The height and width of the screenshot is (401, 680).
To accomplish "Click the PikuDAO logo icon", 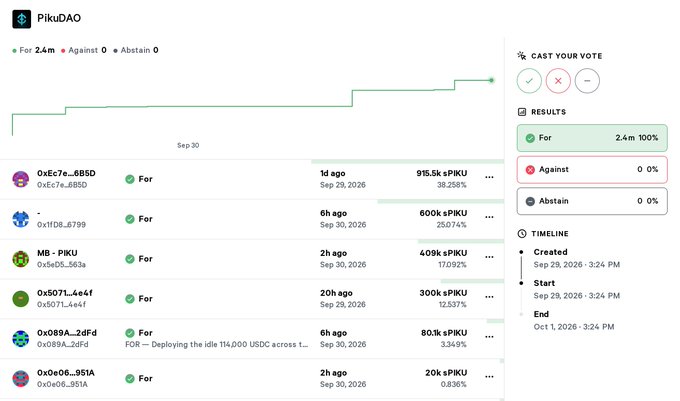I will tap(22, 19).
